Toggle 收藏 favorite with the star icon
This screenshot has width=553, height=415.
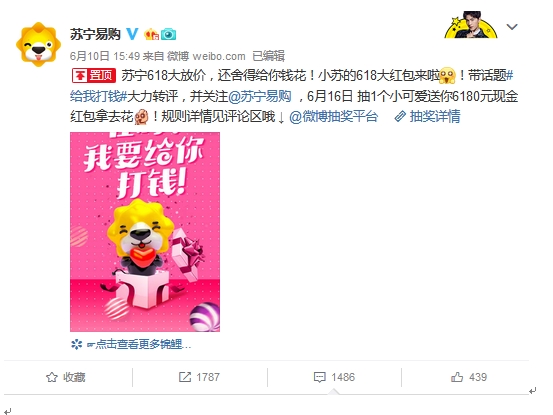point(66,377)
